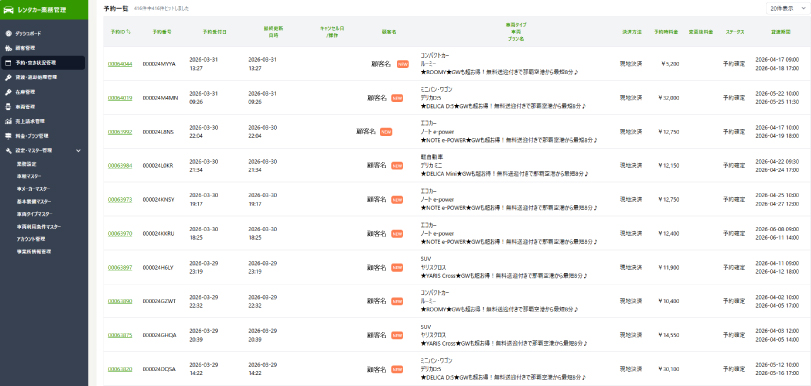Click NEW badge in row 00064044
This screenshot has height=386, width=811.
tap(403, 64)
